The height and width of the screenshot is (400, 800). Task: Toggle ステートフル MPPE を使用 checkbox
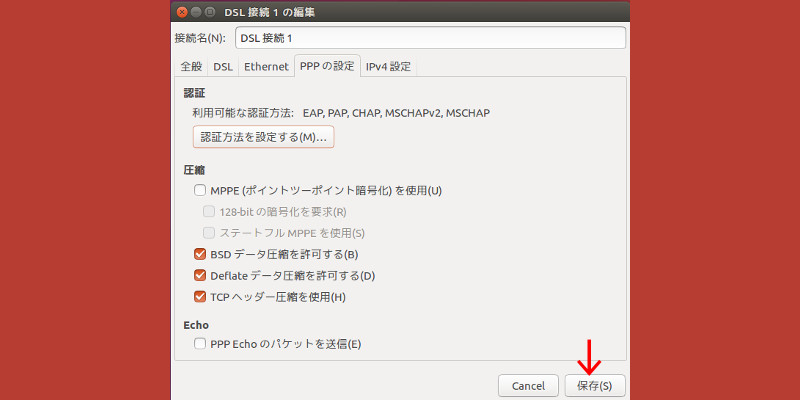[209, 233]
